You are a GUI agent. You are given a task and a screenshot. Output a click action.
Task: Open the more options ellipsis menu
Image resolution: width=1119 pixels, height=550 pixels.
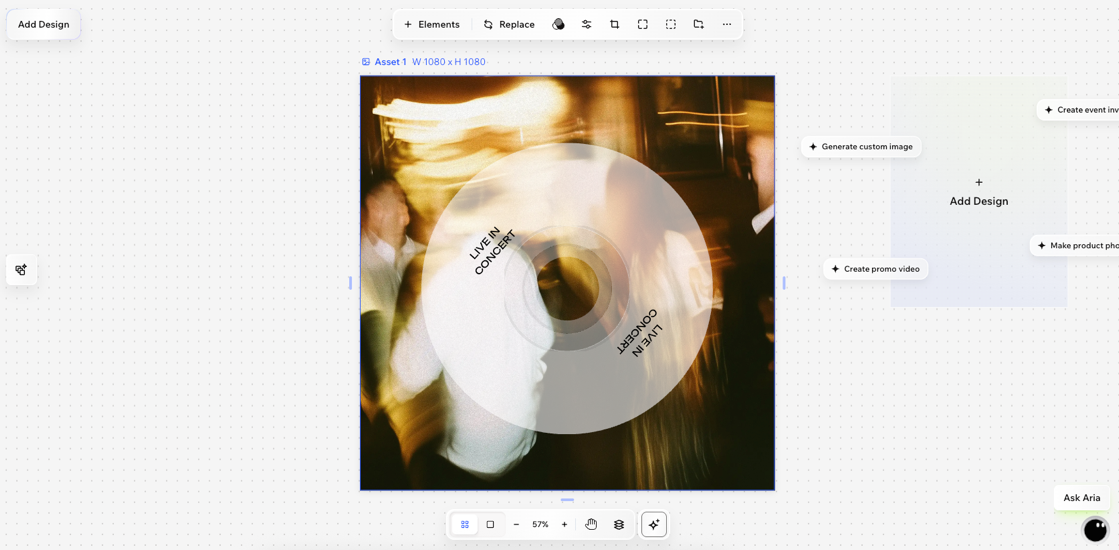[x=727, y=24]
